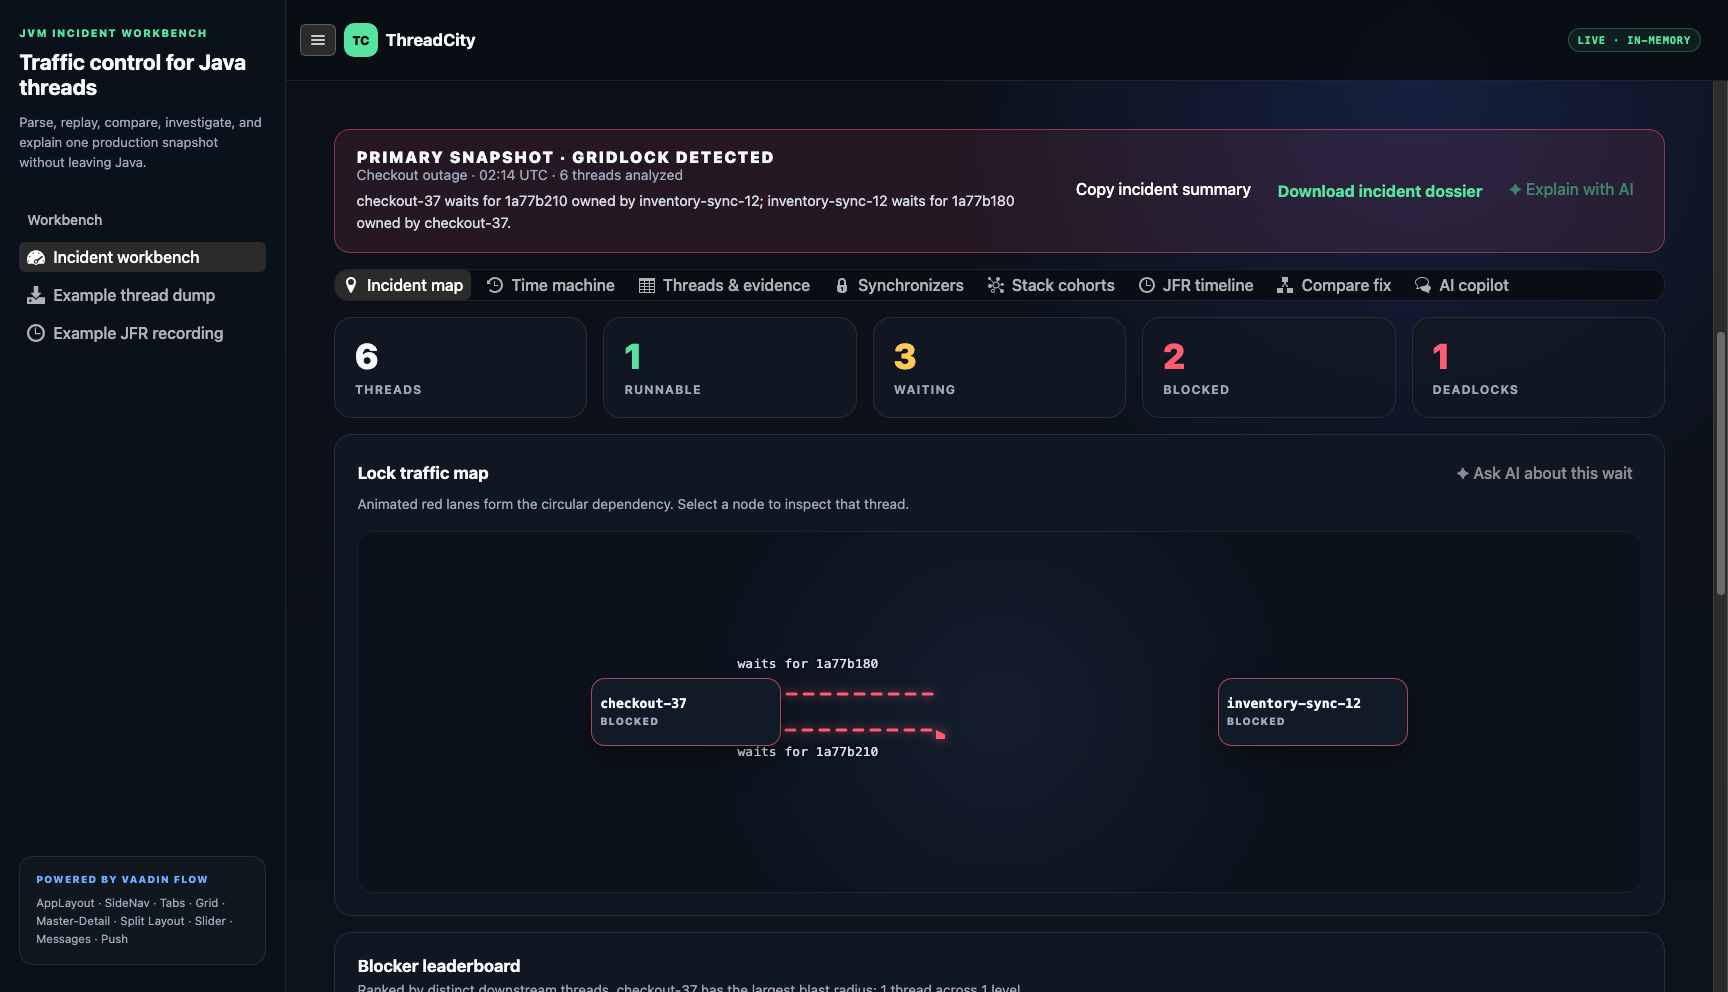Load the Example JFR recording

pos(142,333)
